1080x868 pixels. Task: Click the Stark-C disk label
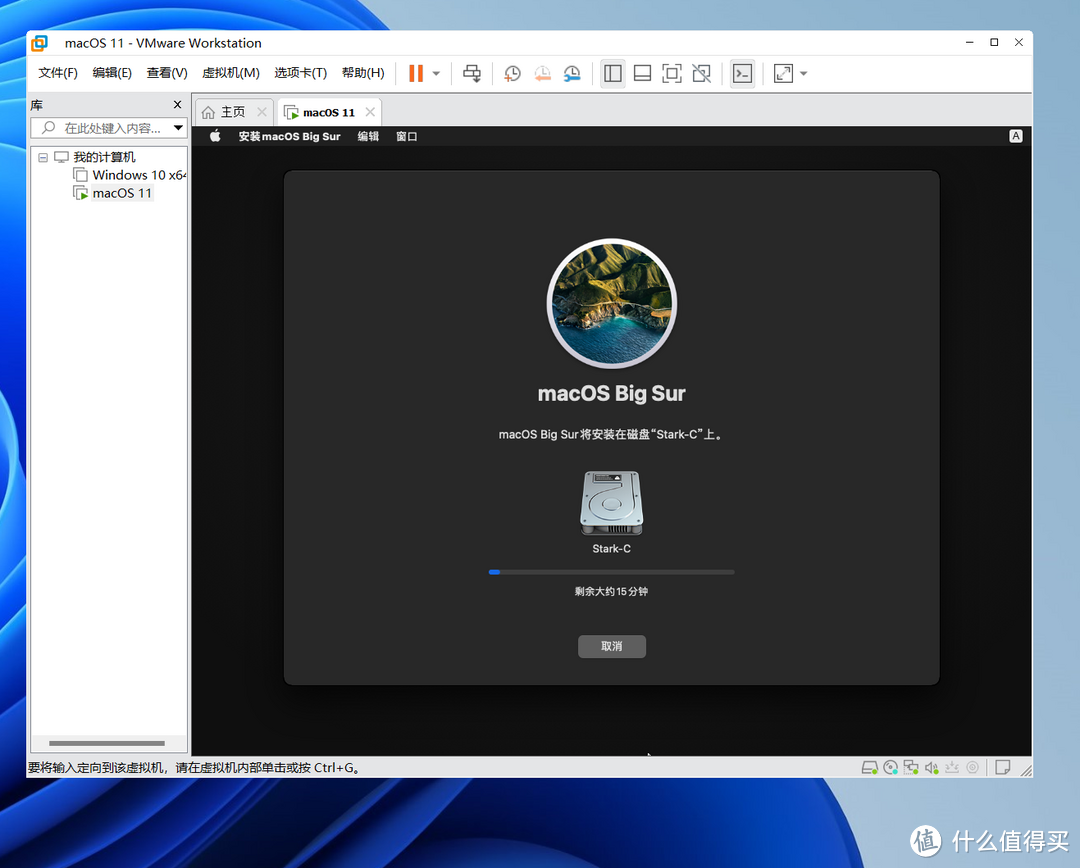coord(612,549)
